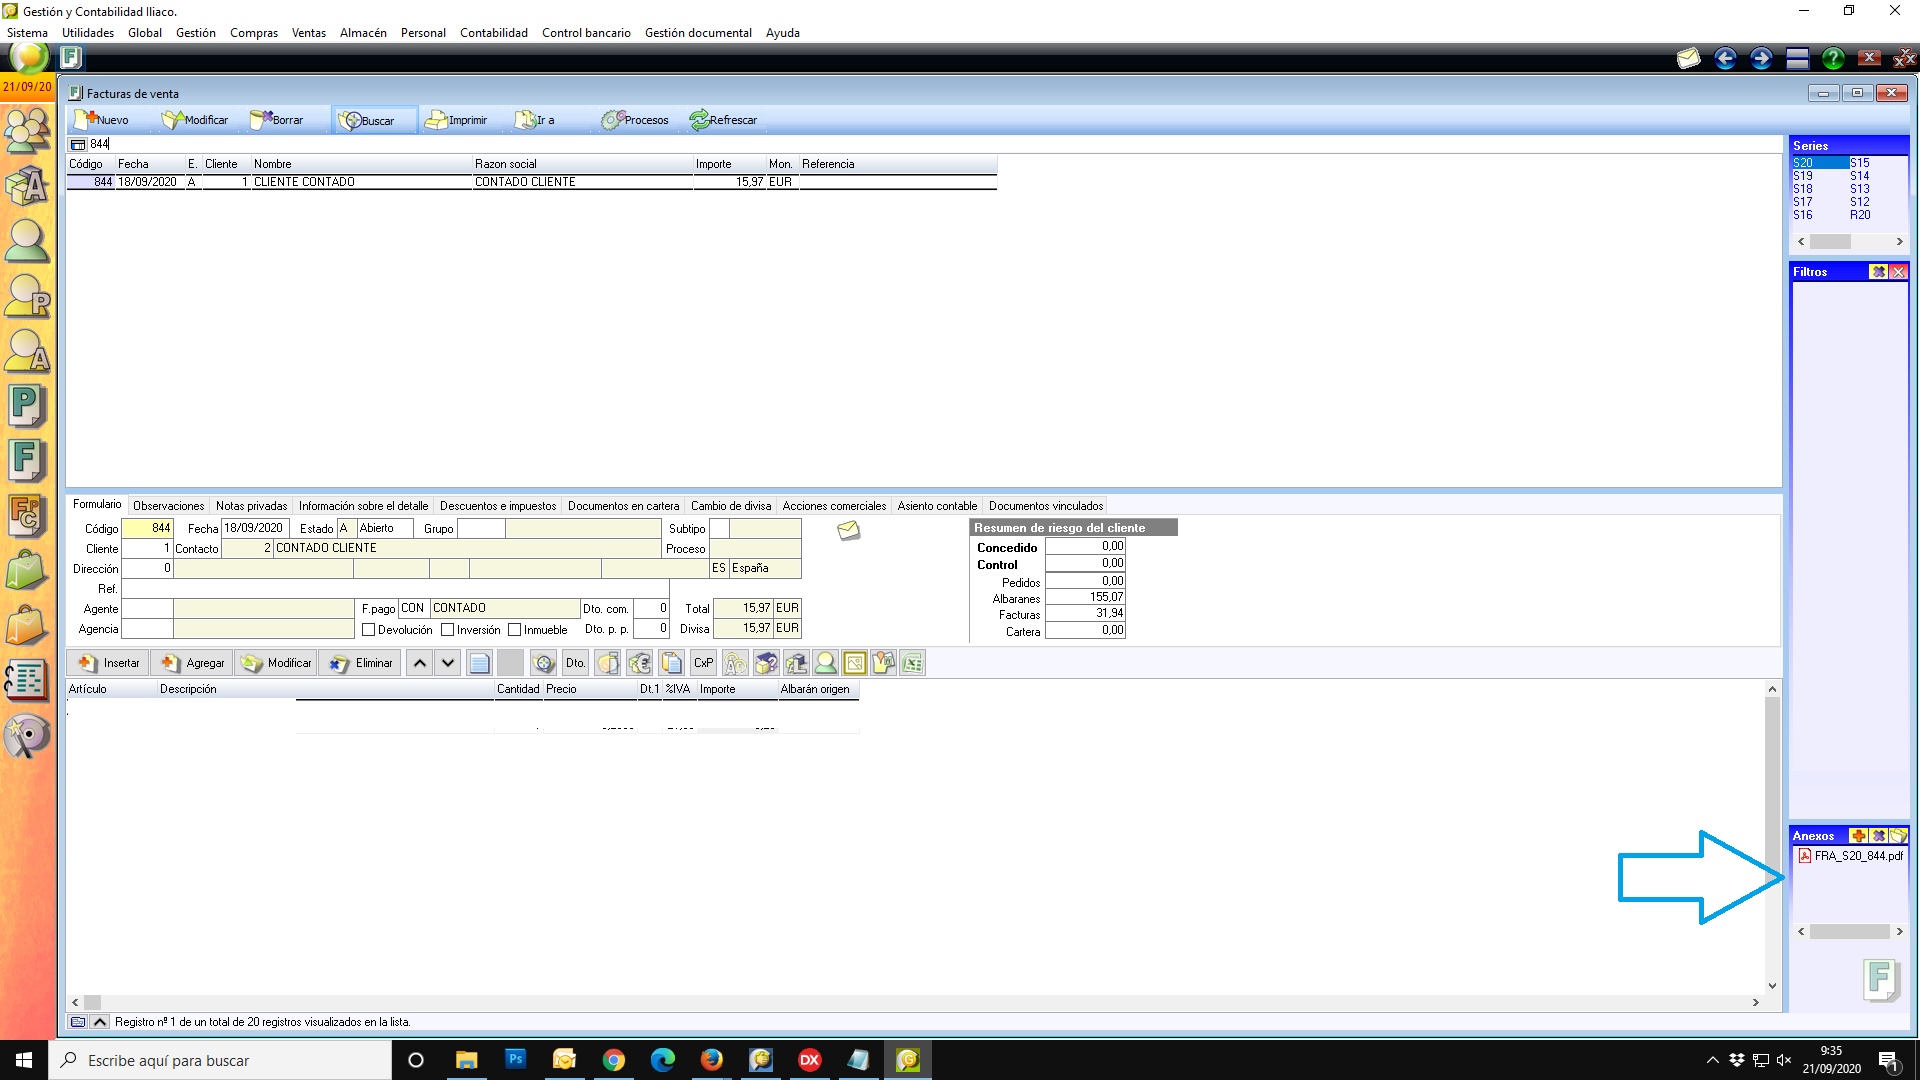Move detail line down with arrow button
The image size is (1920, 1080).
tap(448, 663)
